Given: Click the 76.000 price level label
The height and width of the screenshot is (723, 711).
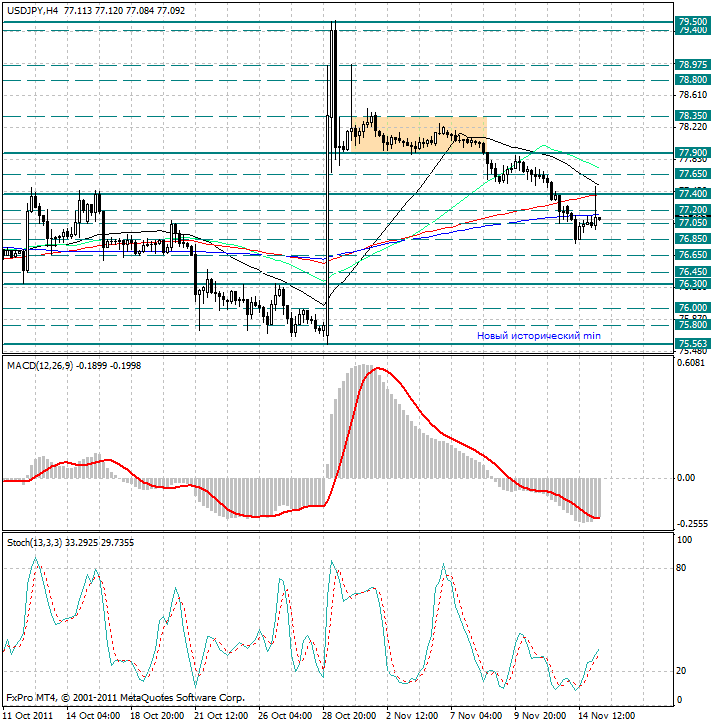Looking at the screenshot, I should (x=693, y=308).
